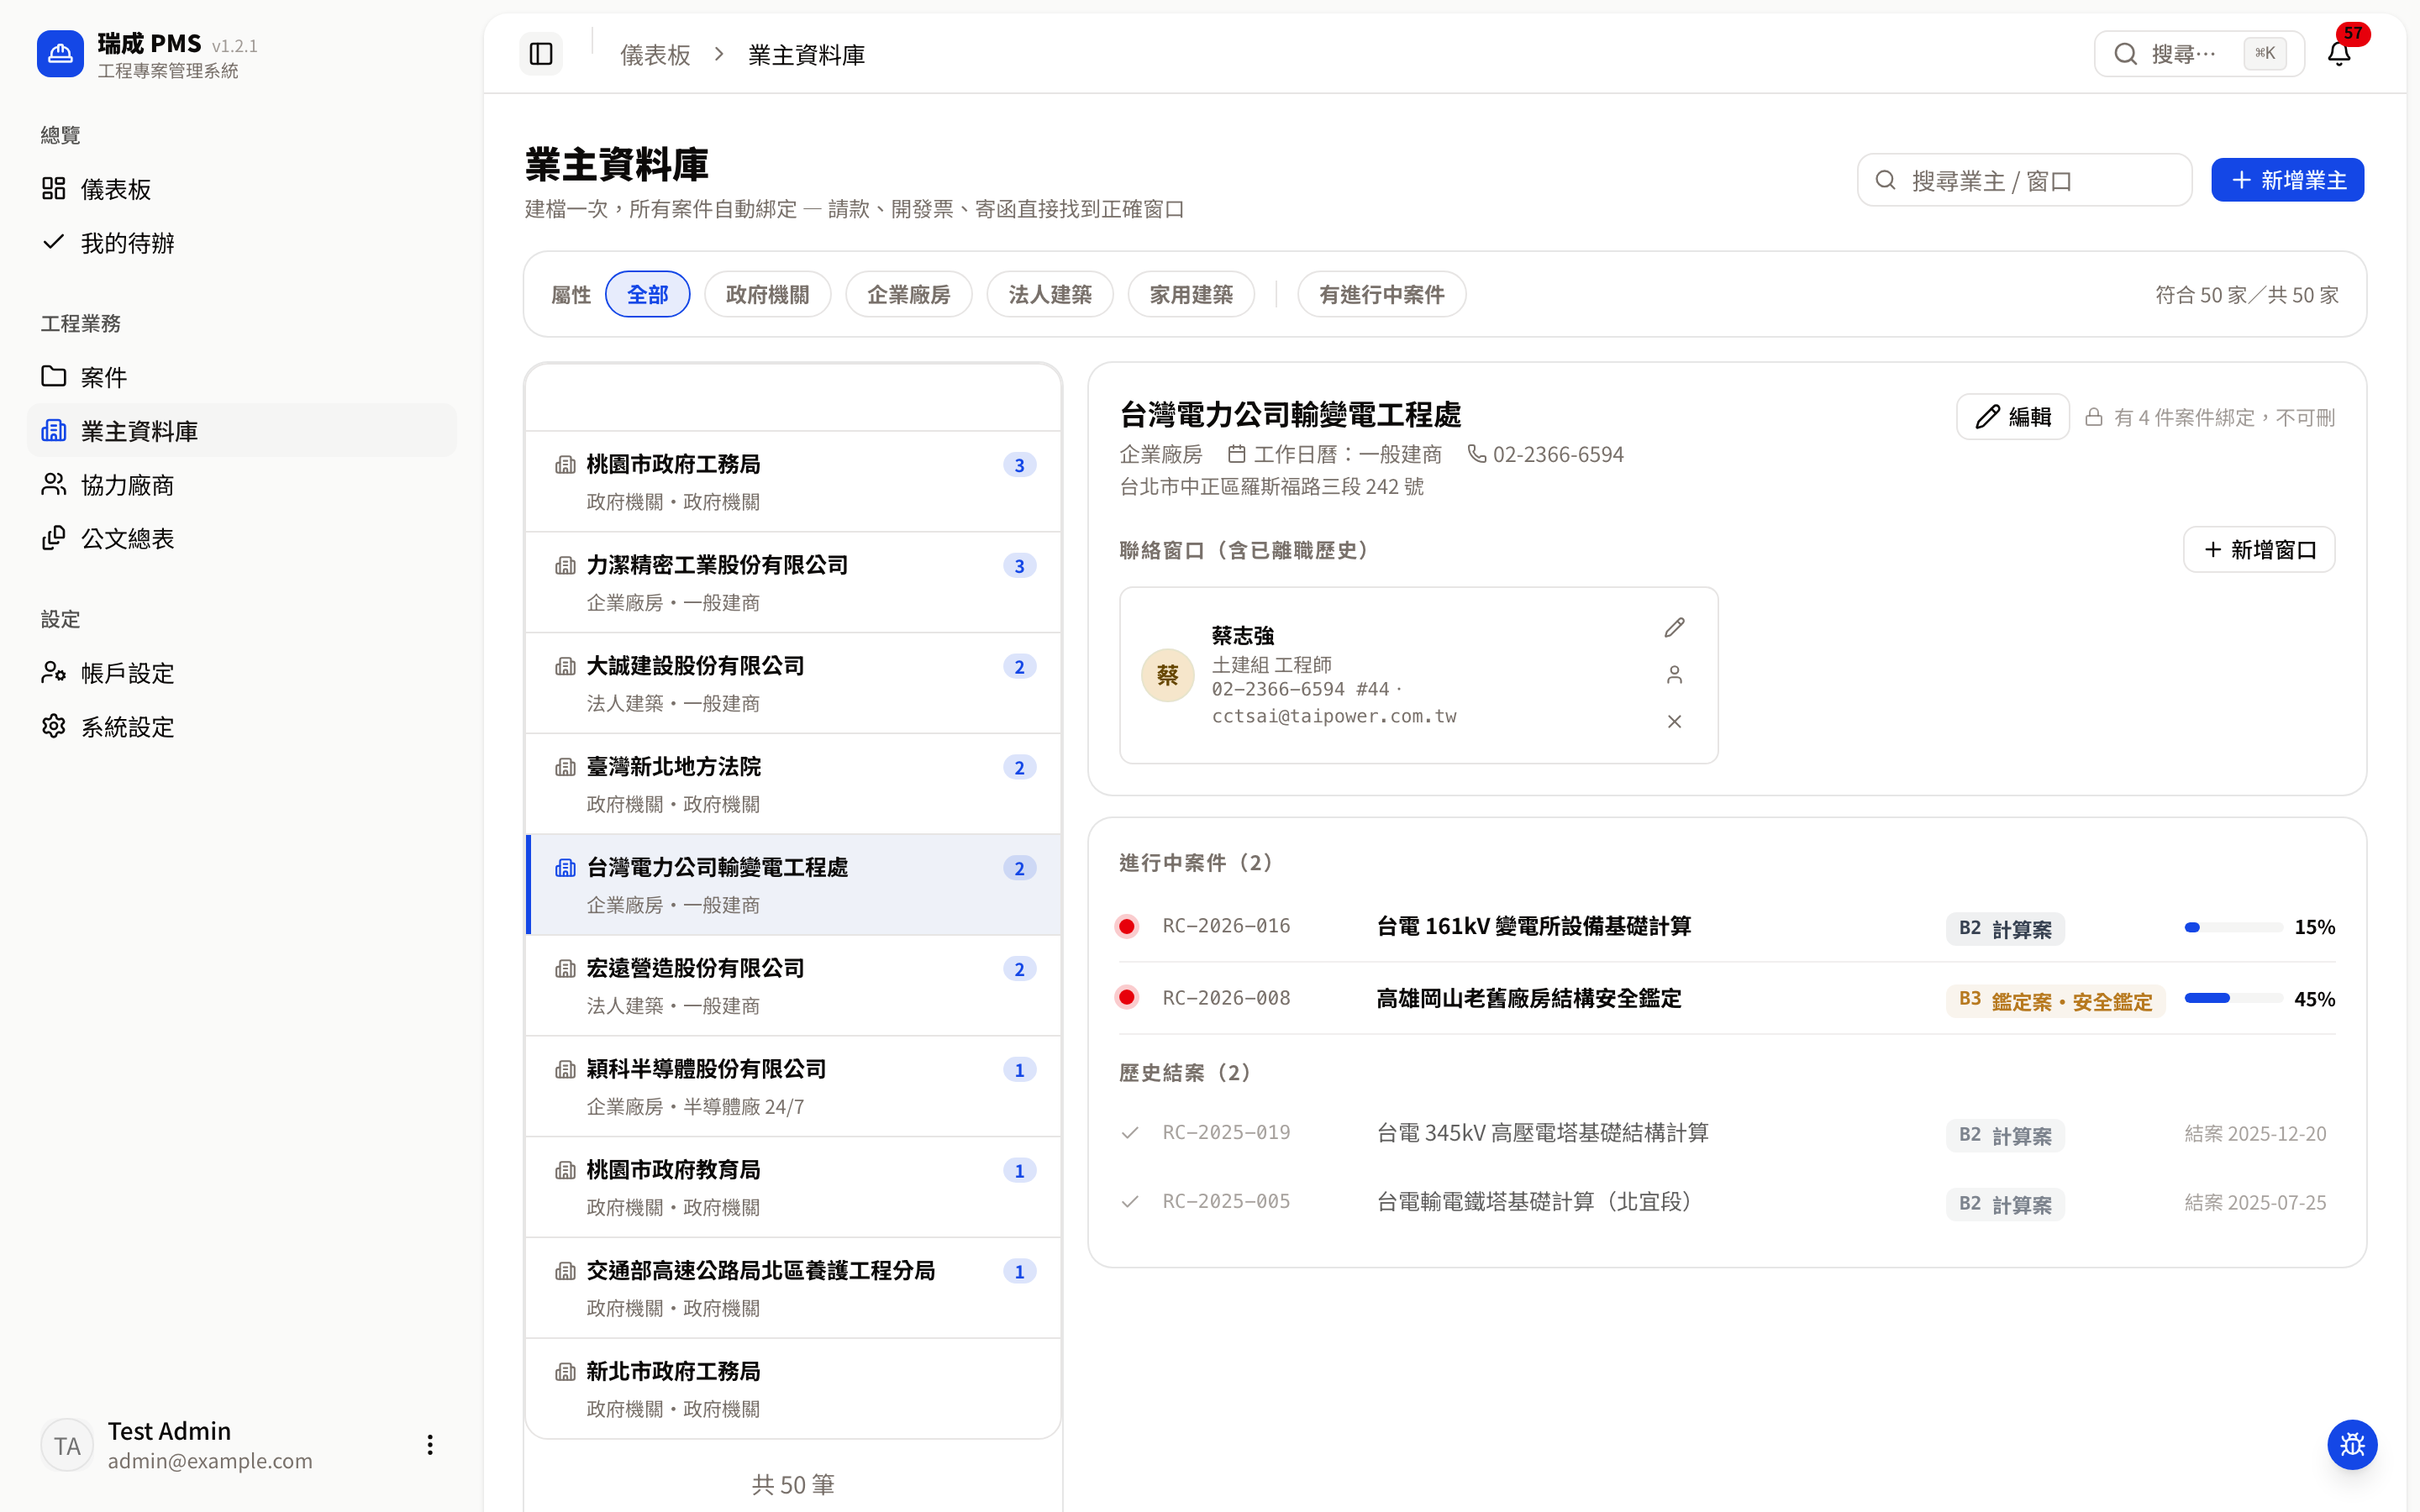Click 編輯 button for 台灣電力公司

coord(2013,417)
